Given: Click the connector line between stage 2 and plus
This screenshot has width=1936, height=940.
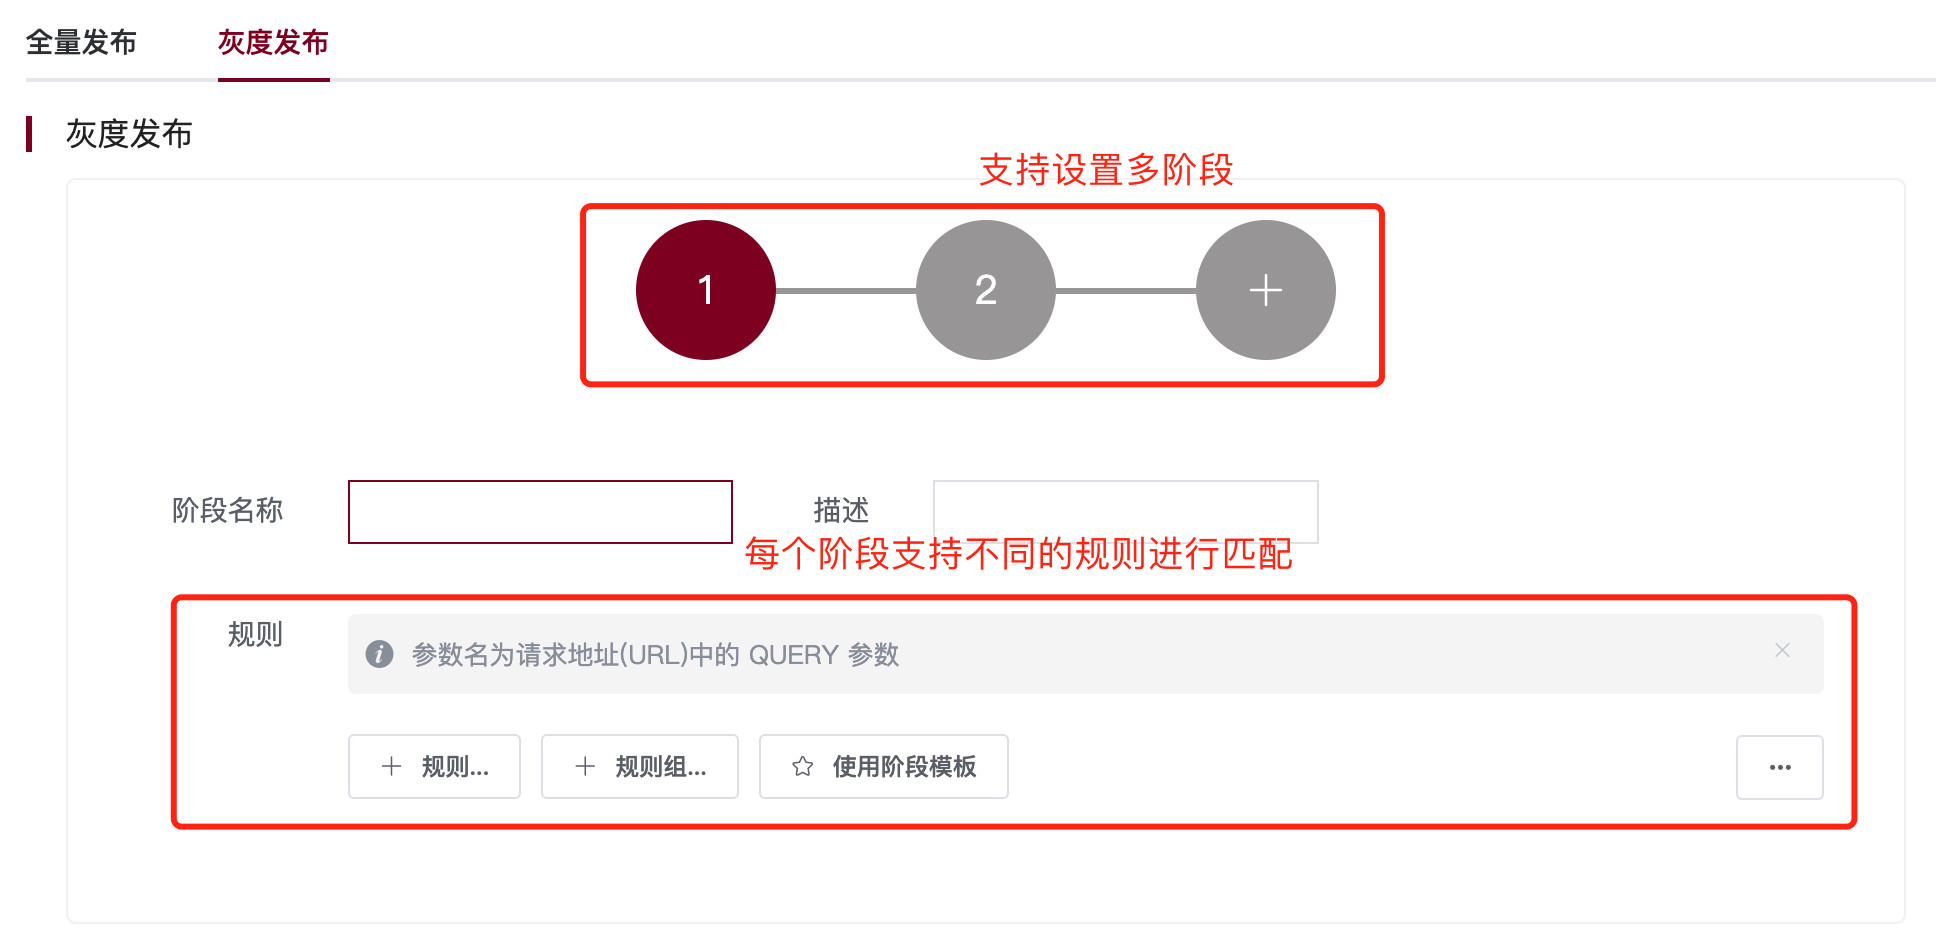Looking at the screenshot, I should tap(1126, 291).
